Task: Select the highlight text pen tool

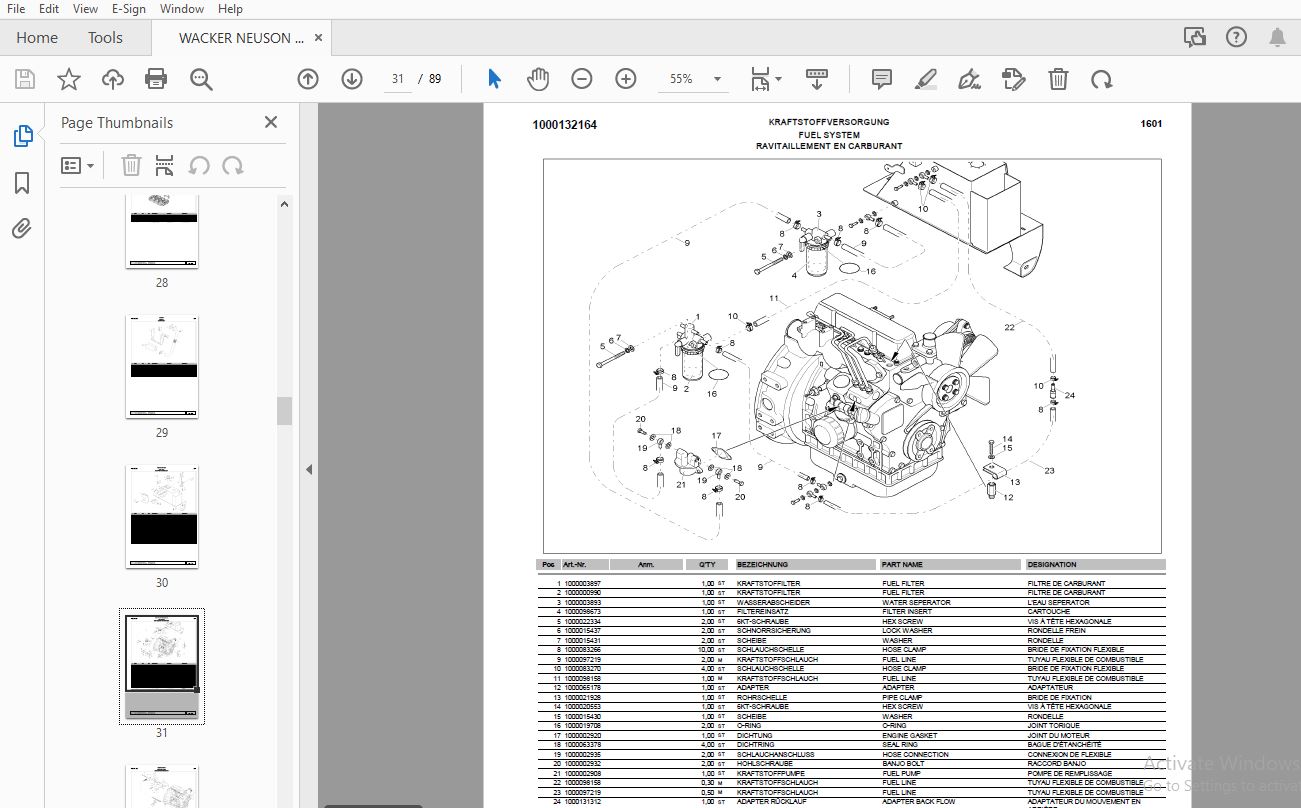Action: pyautogui.click(x=925, y=79)
